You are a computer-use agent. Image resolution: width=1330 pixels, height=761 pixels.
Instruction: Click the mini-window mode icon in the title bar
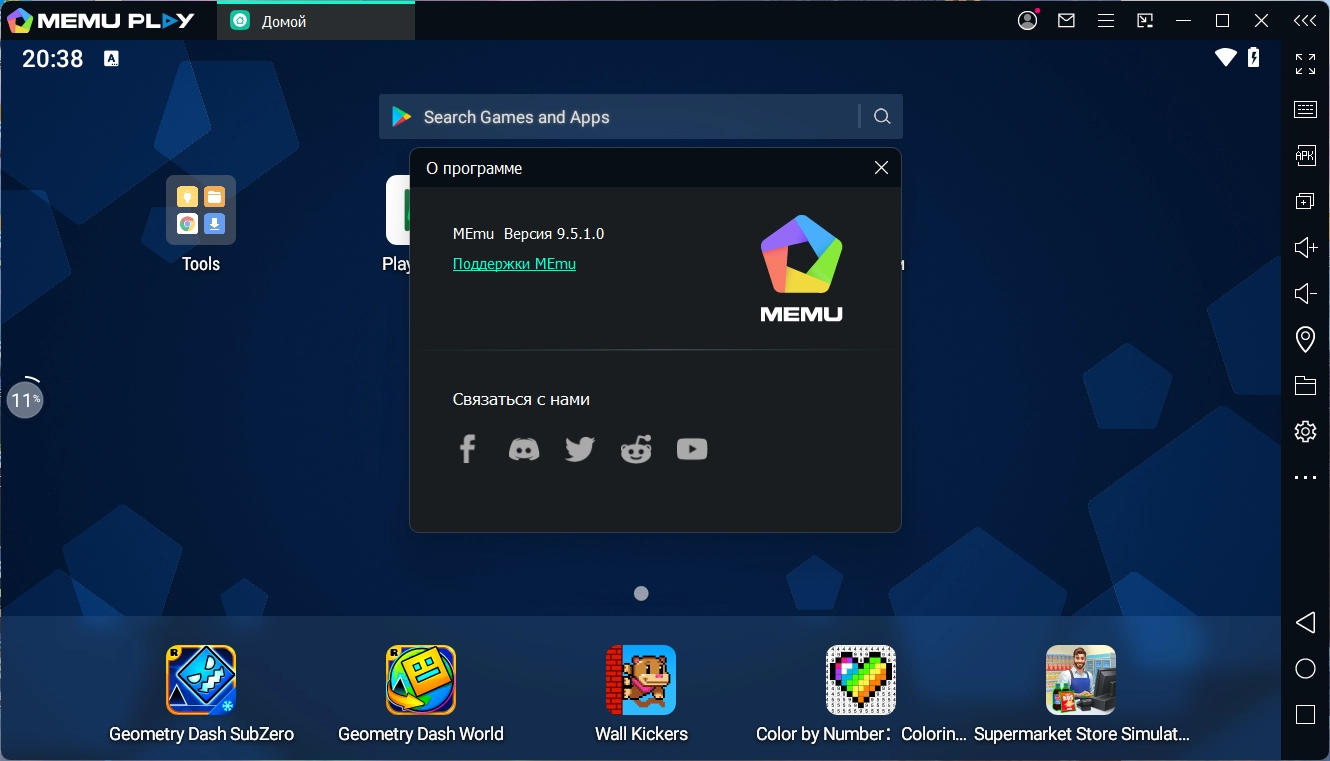(1145, 20)
